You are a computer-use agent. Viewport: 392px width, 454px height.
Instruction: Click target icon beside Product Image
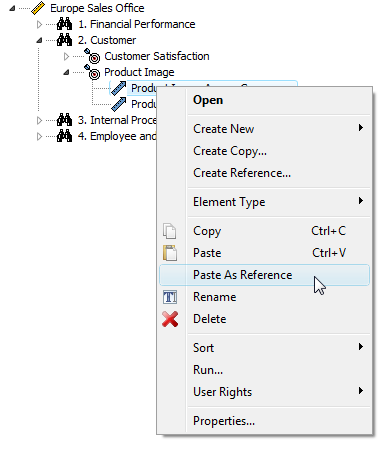coord(92,72)
